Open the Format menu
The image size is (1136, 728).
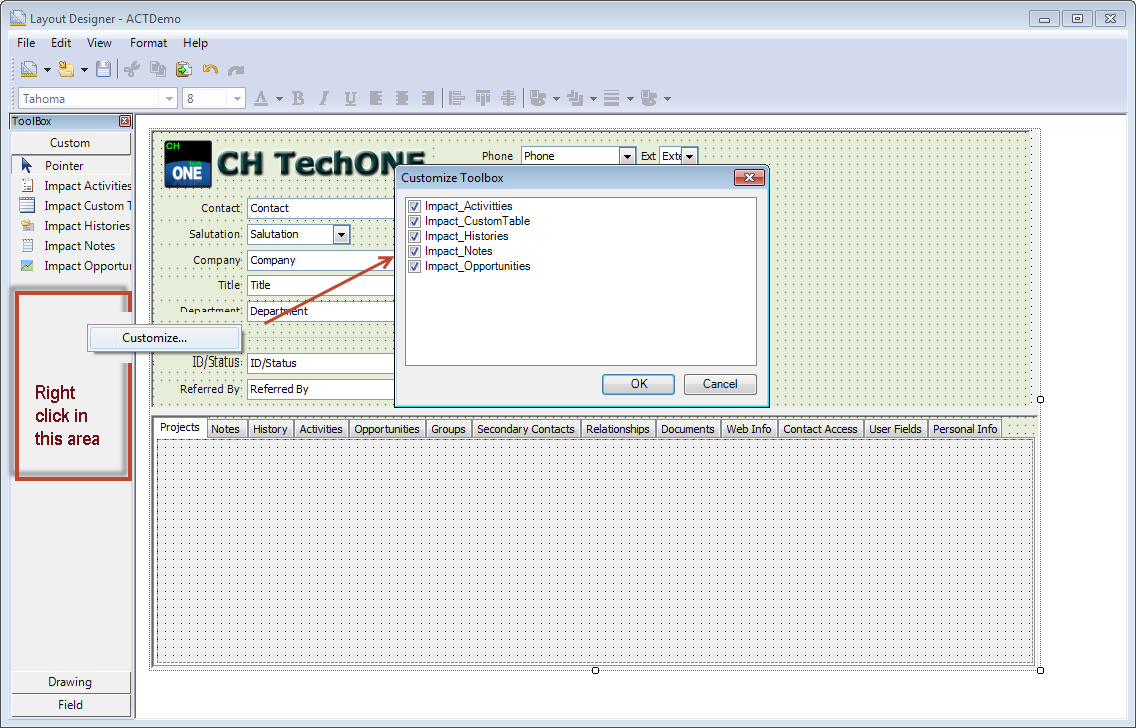tap(148, 43)
